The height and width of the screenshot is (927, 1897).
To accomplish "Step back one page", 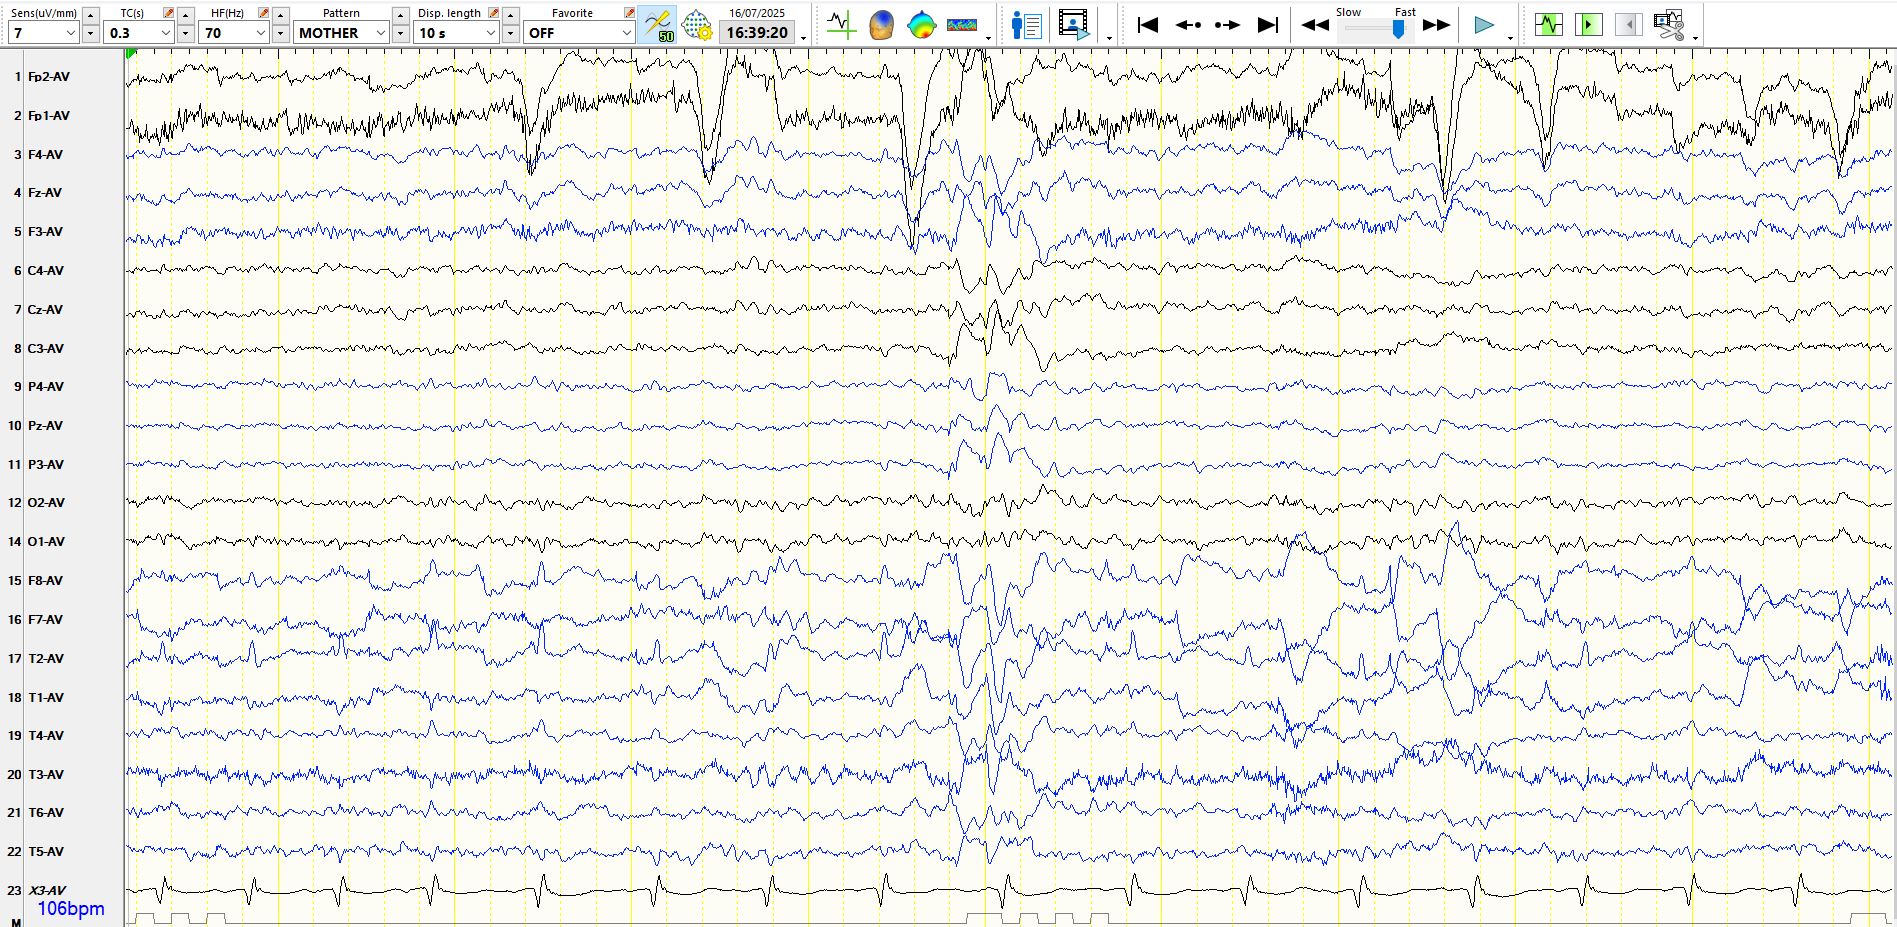I will tap(1188, 25).
